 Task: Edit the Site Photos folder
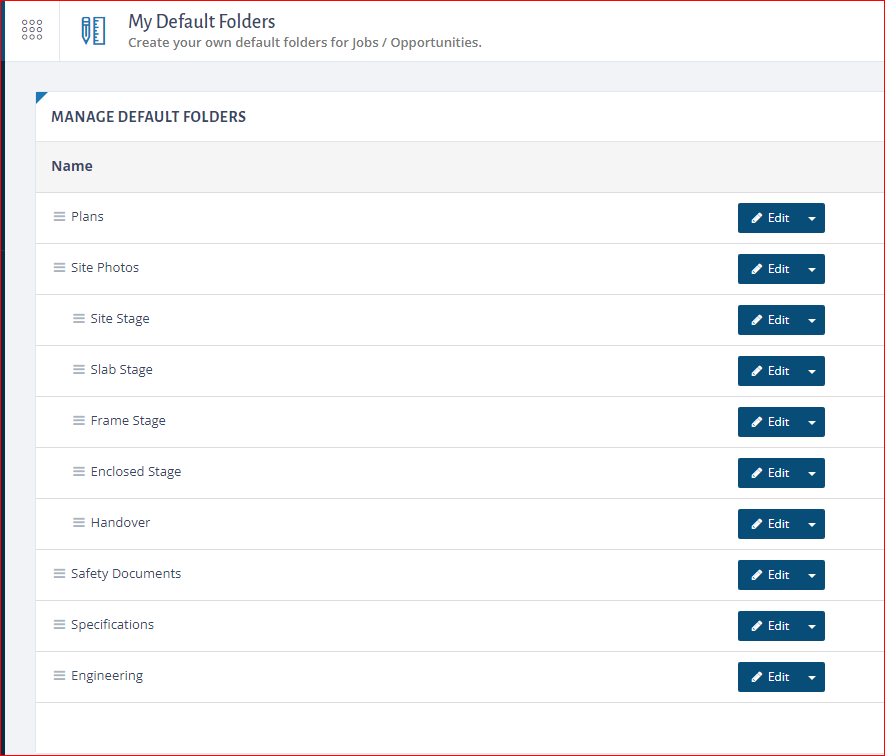[x=769, y=269]
